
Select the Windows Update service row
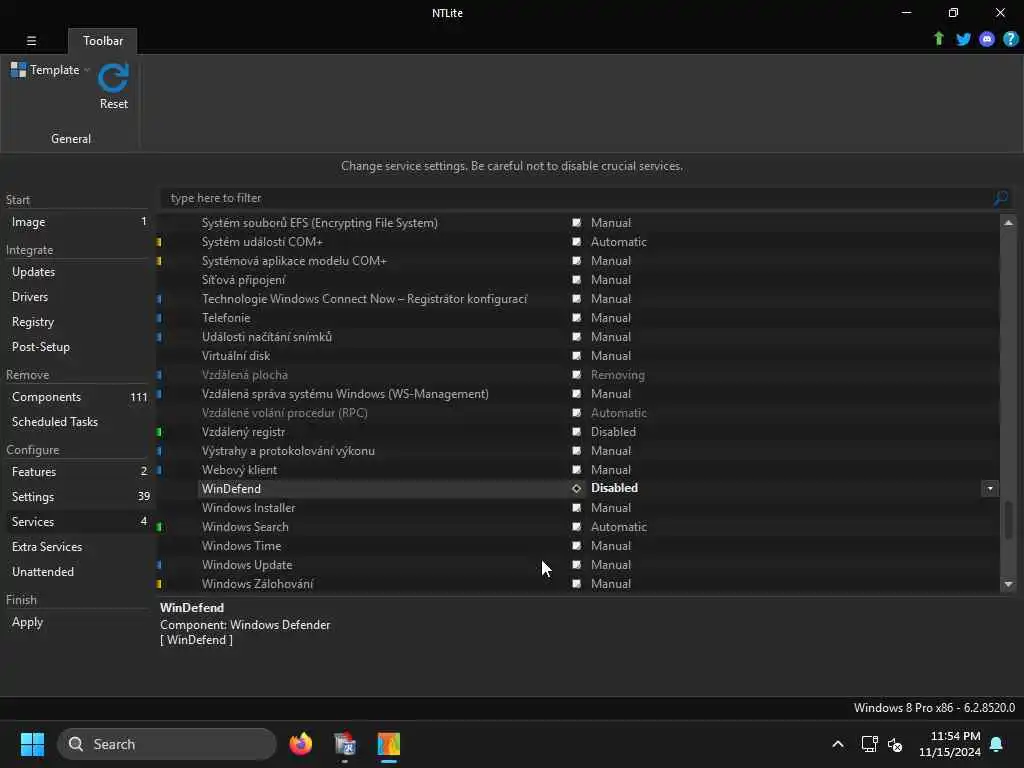[x=577, y=564]
